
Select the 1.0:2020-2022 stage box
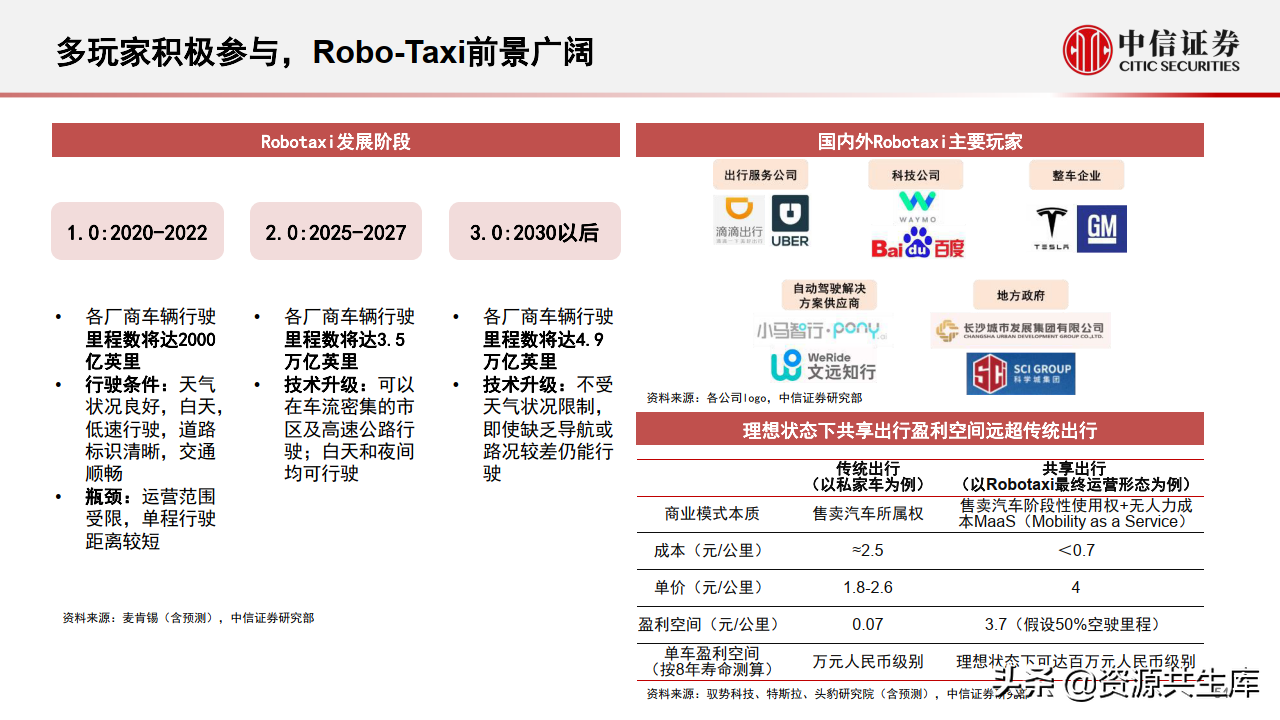click(137, 232)
